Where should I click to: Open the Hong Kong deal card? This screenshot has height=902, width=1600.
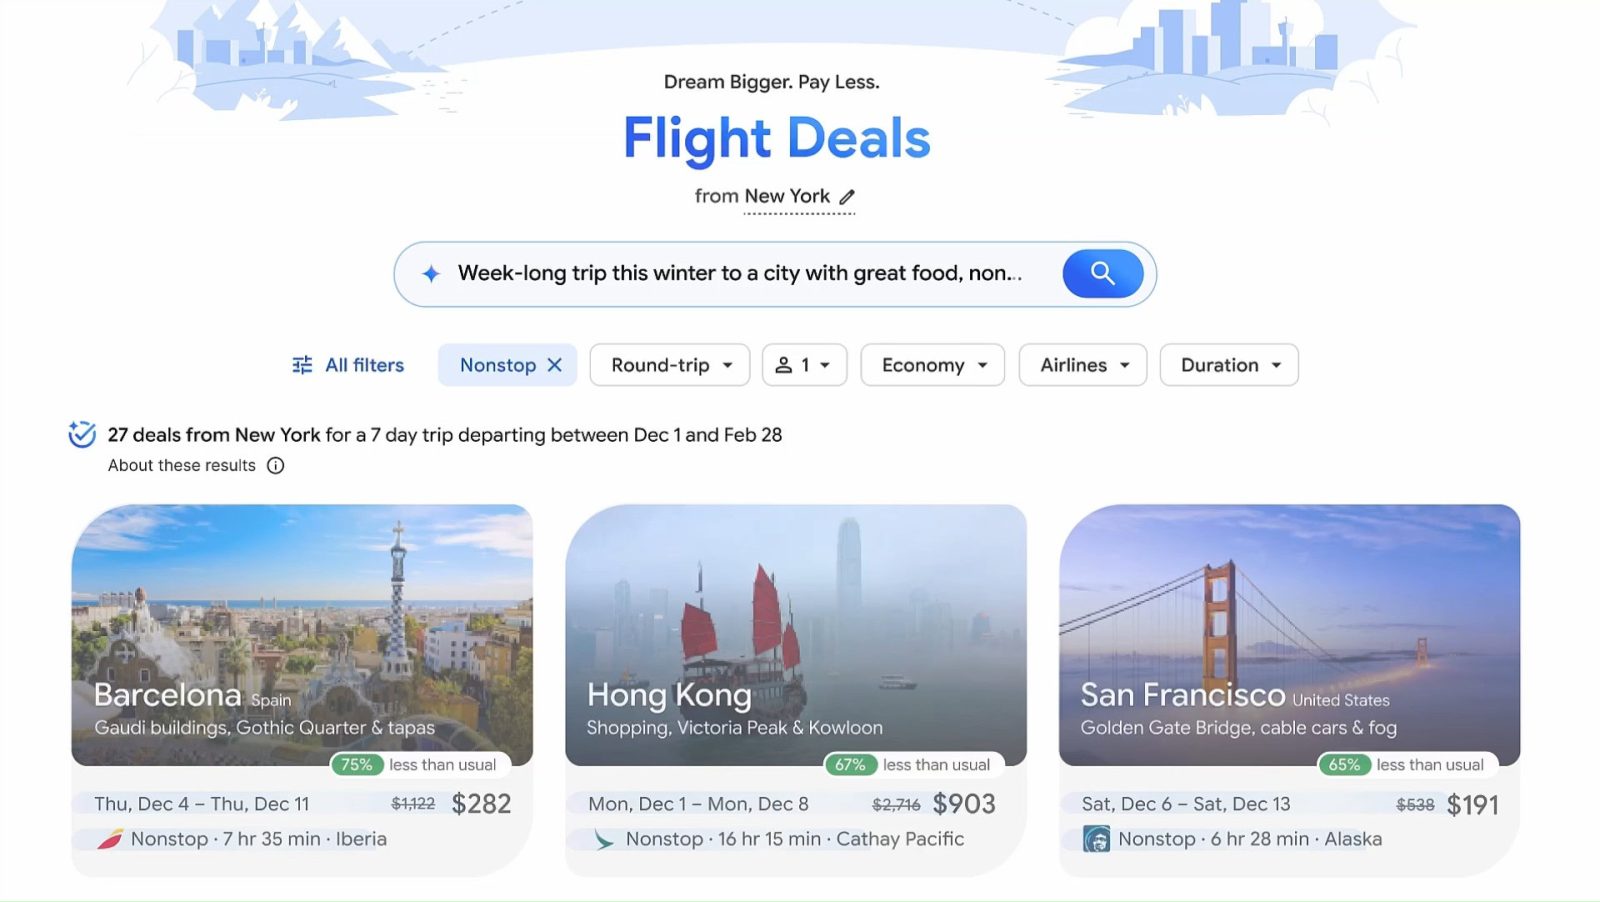click(796, 690)
